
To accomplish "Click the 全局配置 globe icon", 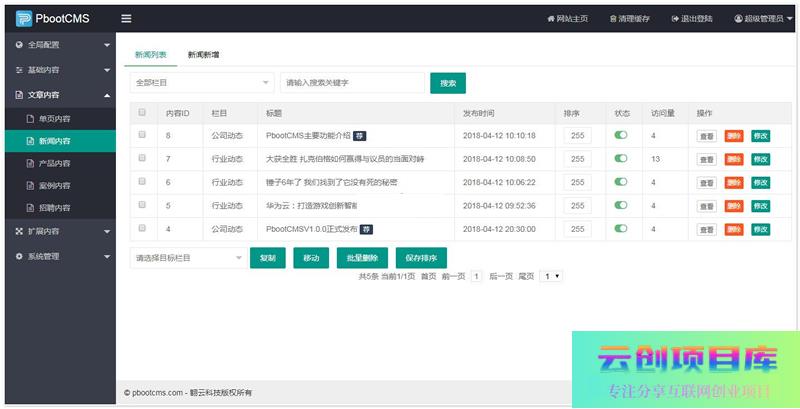I will (19, 45).
